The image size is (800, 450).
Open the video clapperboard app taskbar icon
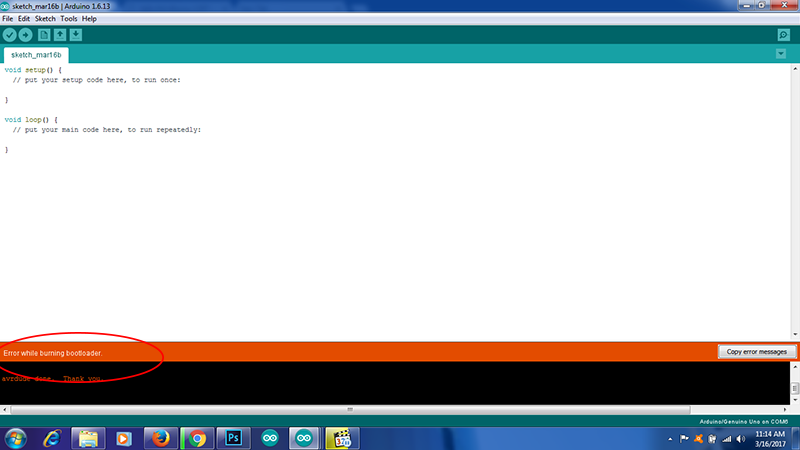point(342,439)
